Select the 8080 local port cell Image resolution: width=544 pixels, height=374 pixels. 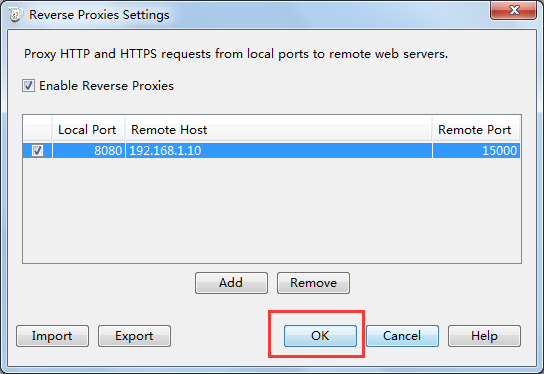click(88, 151)
